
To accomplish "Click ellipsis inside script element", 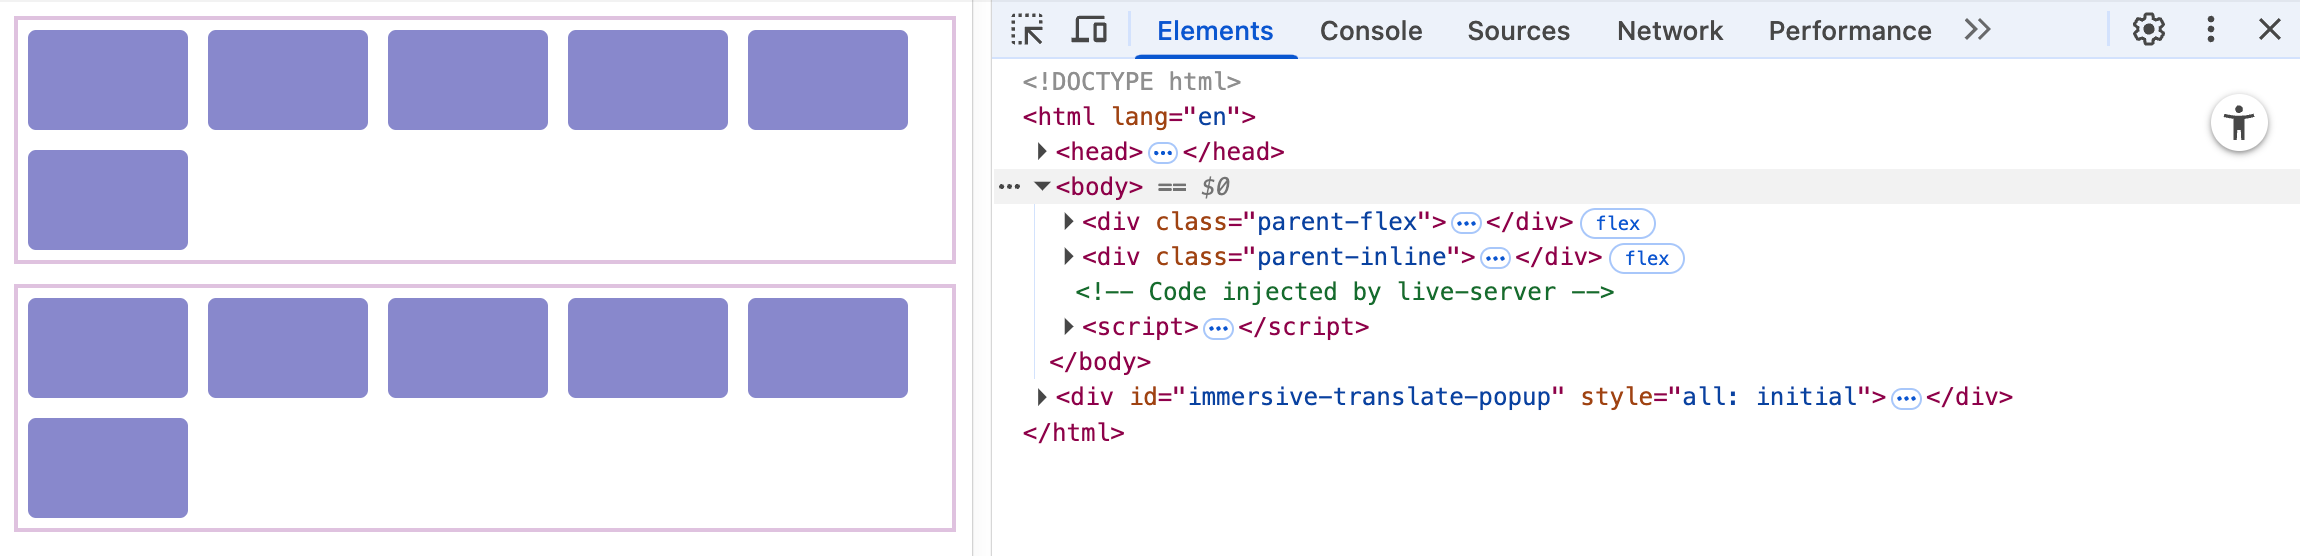I will 1218,328.
